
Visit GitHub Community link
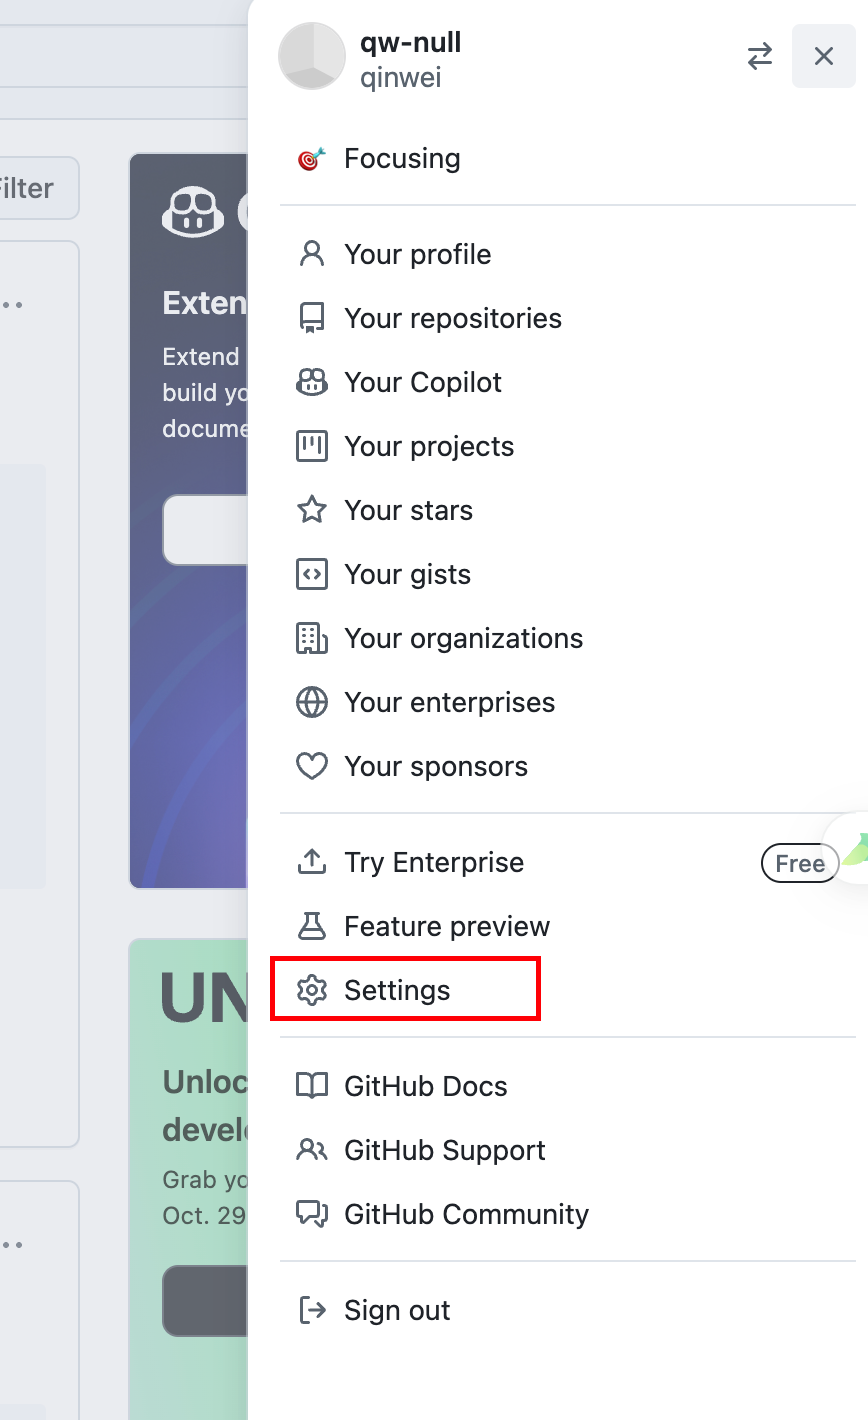(568, 1214)
